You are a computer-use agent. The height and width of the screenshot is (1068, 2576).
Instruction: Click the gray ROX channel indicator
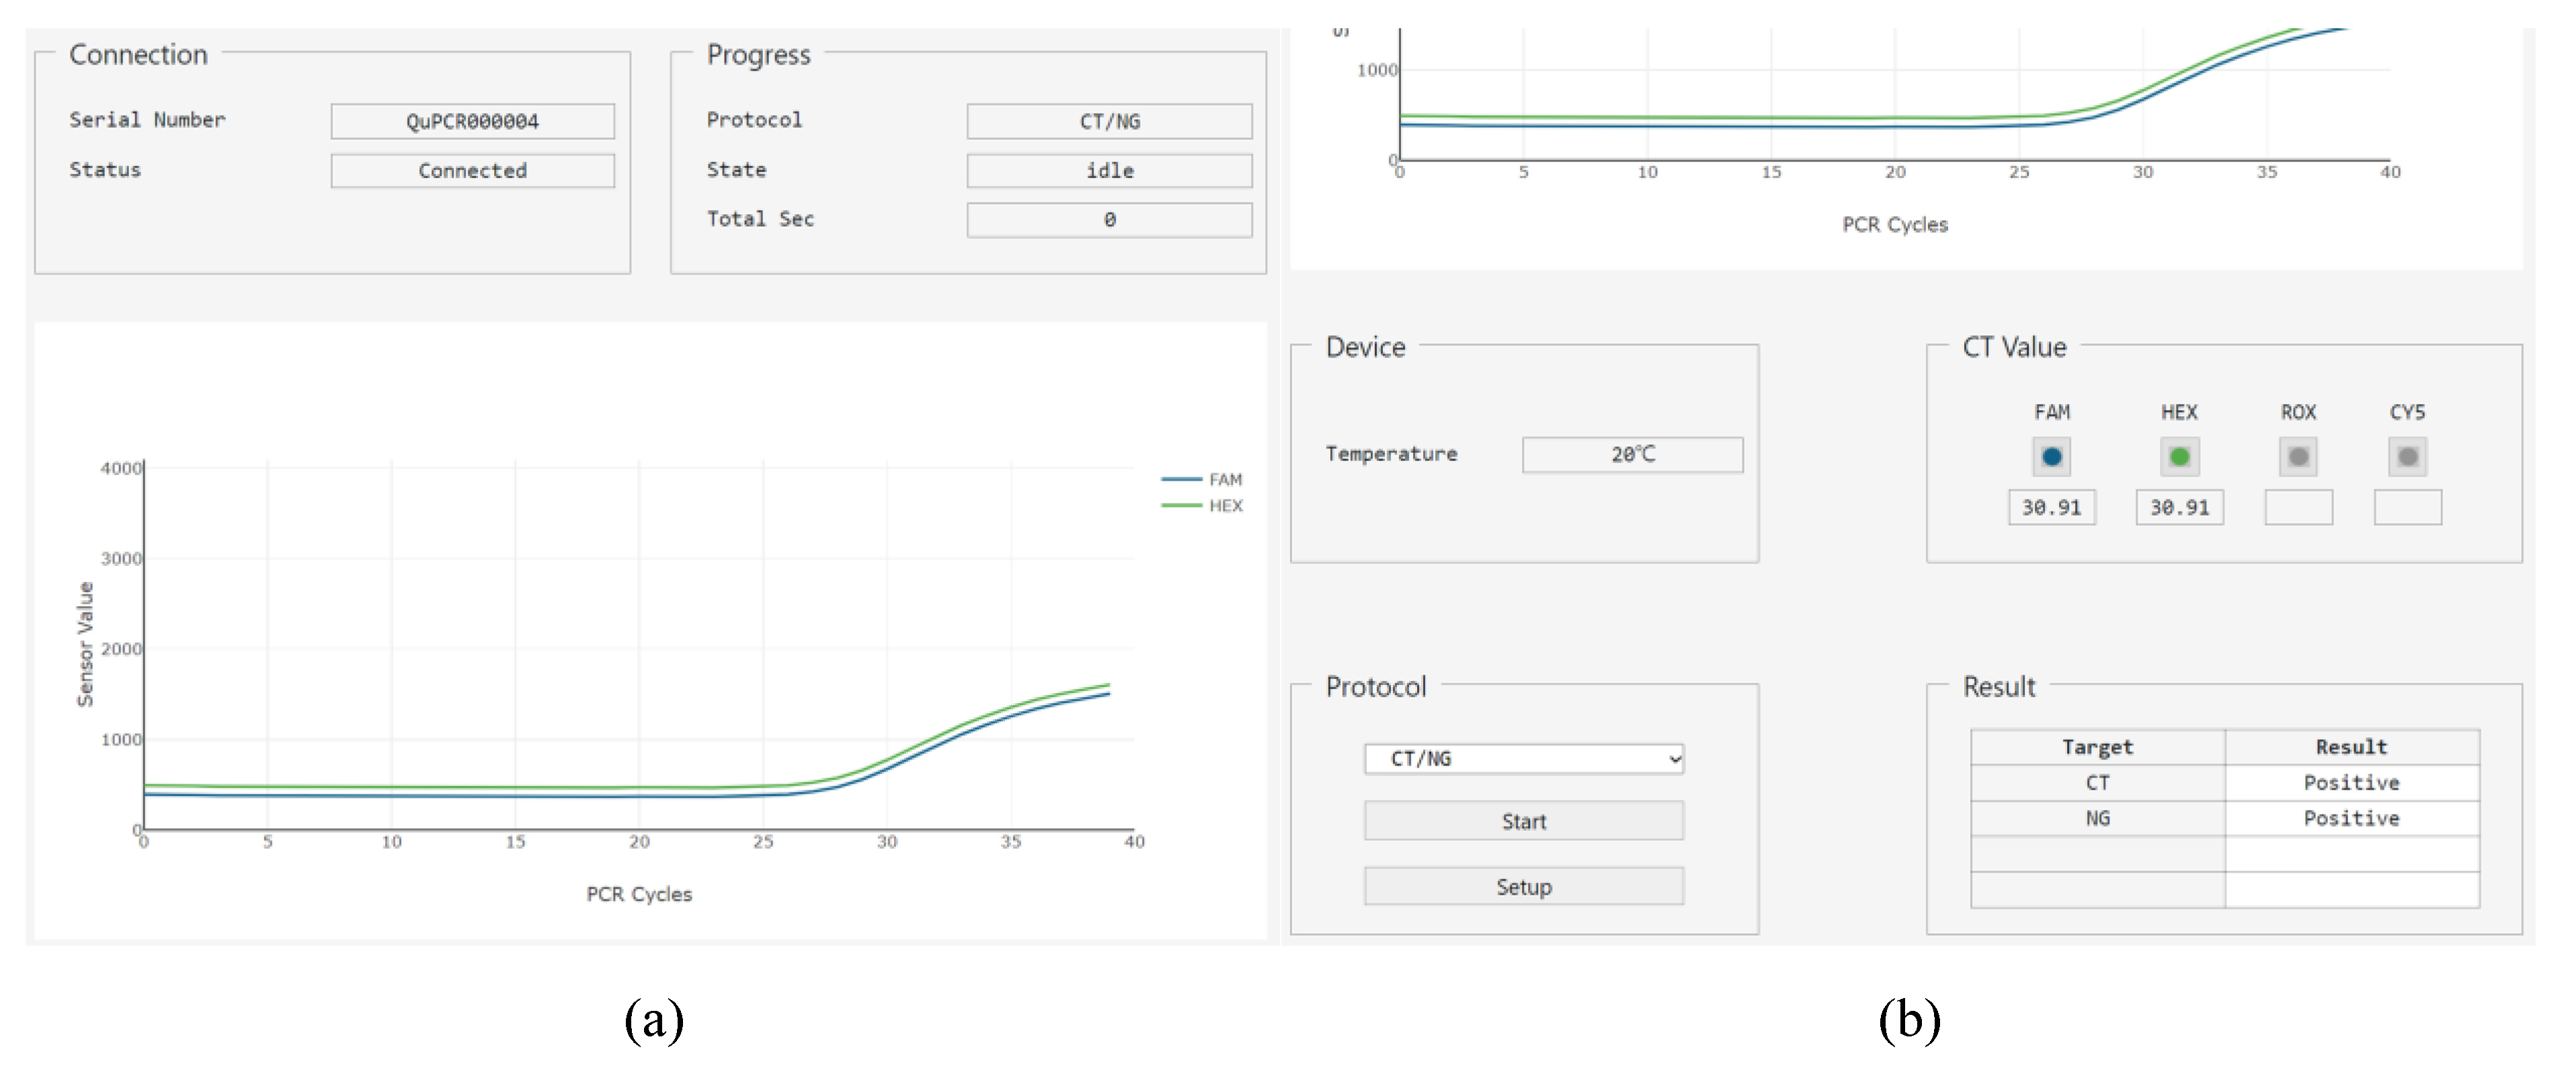2298,457
